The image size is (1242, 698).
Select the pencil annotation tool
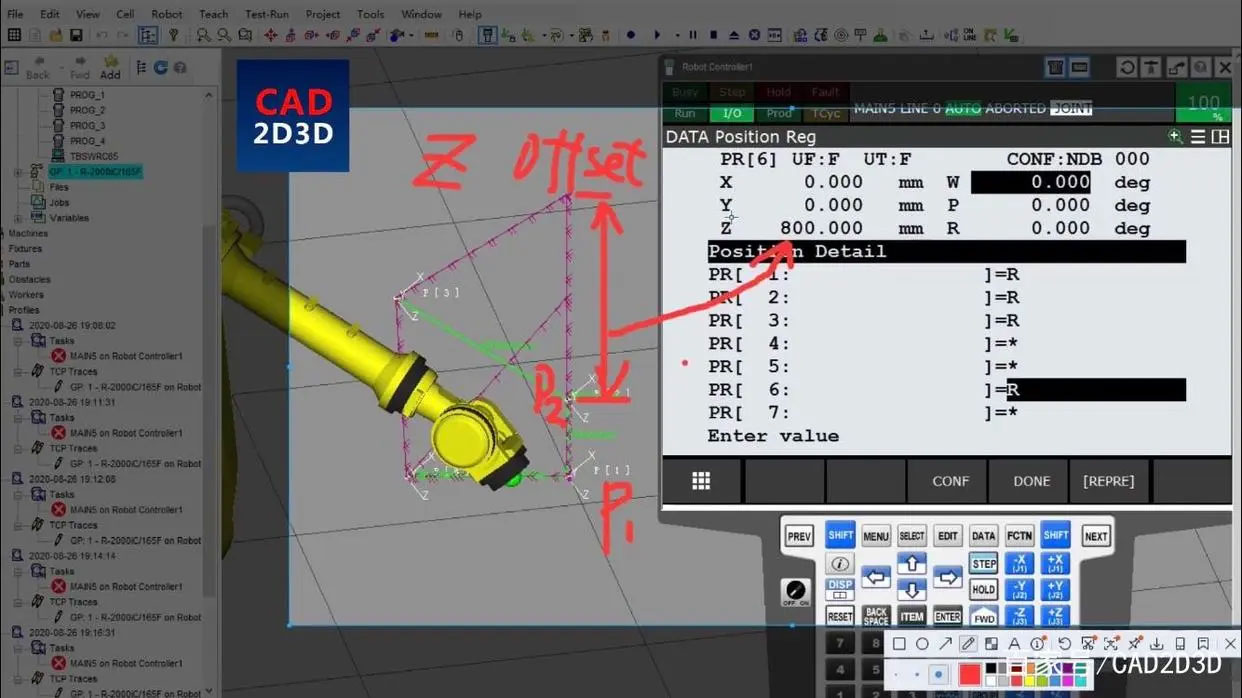[968, 644]
